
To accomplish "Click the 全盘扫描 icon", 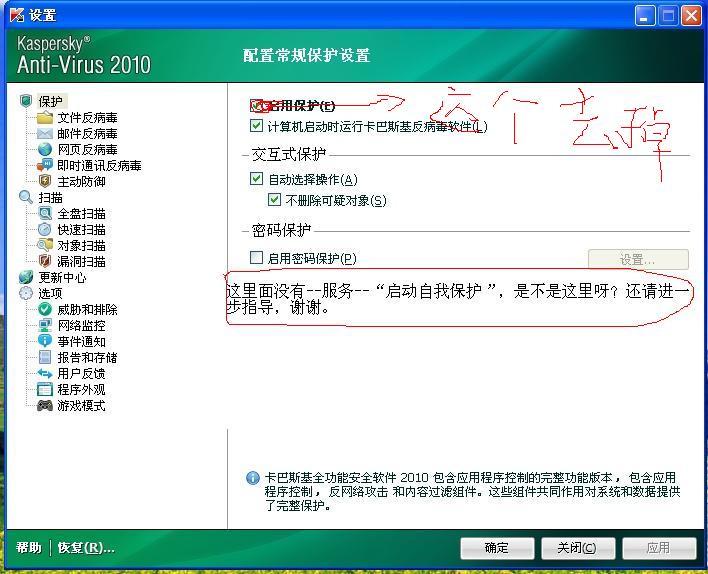I will coord(45,214).
